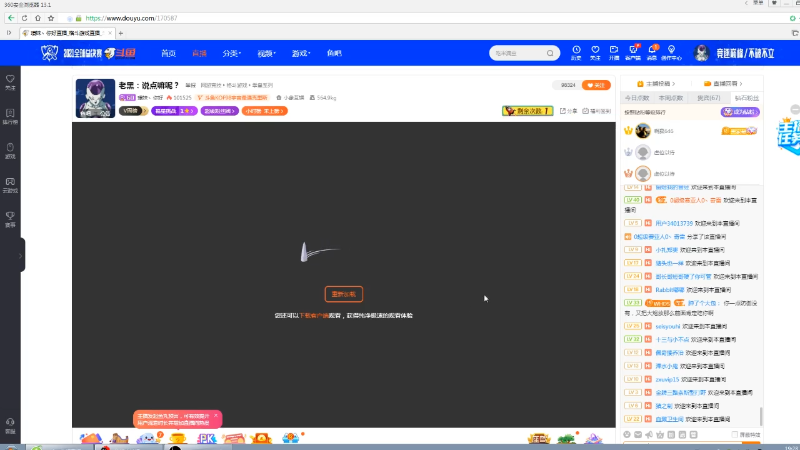Image resolution: width=800 pixels, height=450 pixels.
Task: Open followed channels heart icon in header
Action: (595, 53)
